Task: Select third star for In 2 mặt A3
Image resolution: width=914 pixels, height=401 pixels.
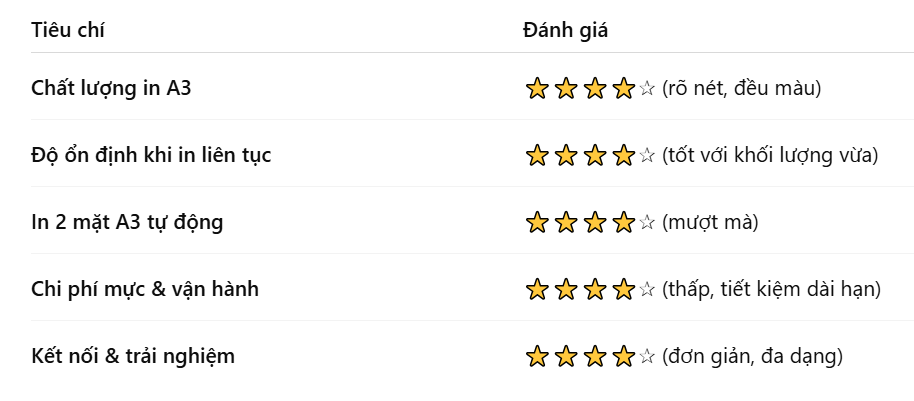Action: click(x=595, y=223)
